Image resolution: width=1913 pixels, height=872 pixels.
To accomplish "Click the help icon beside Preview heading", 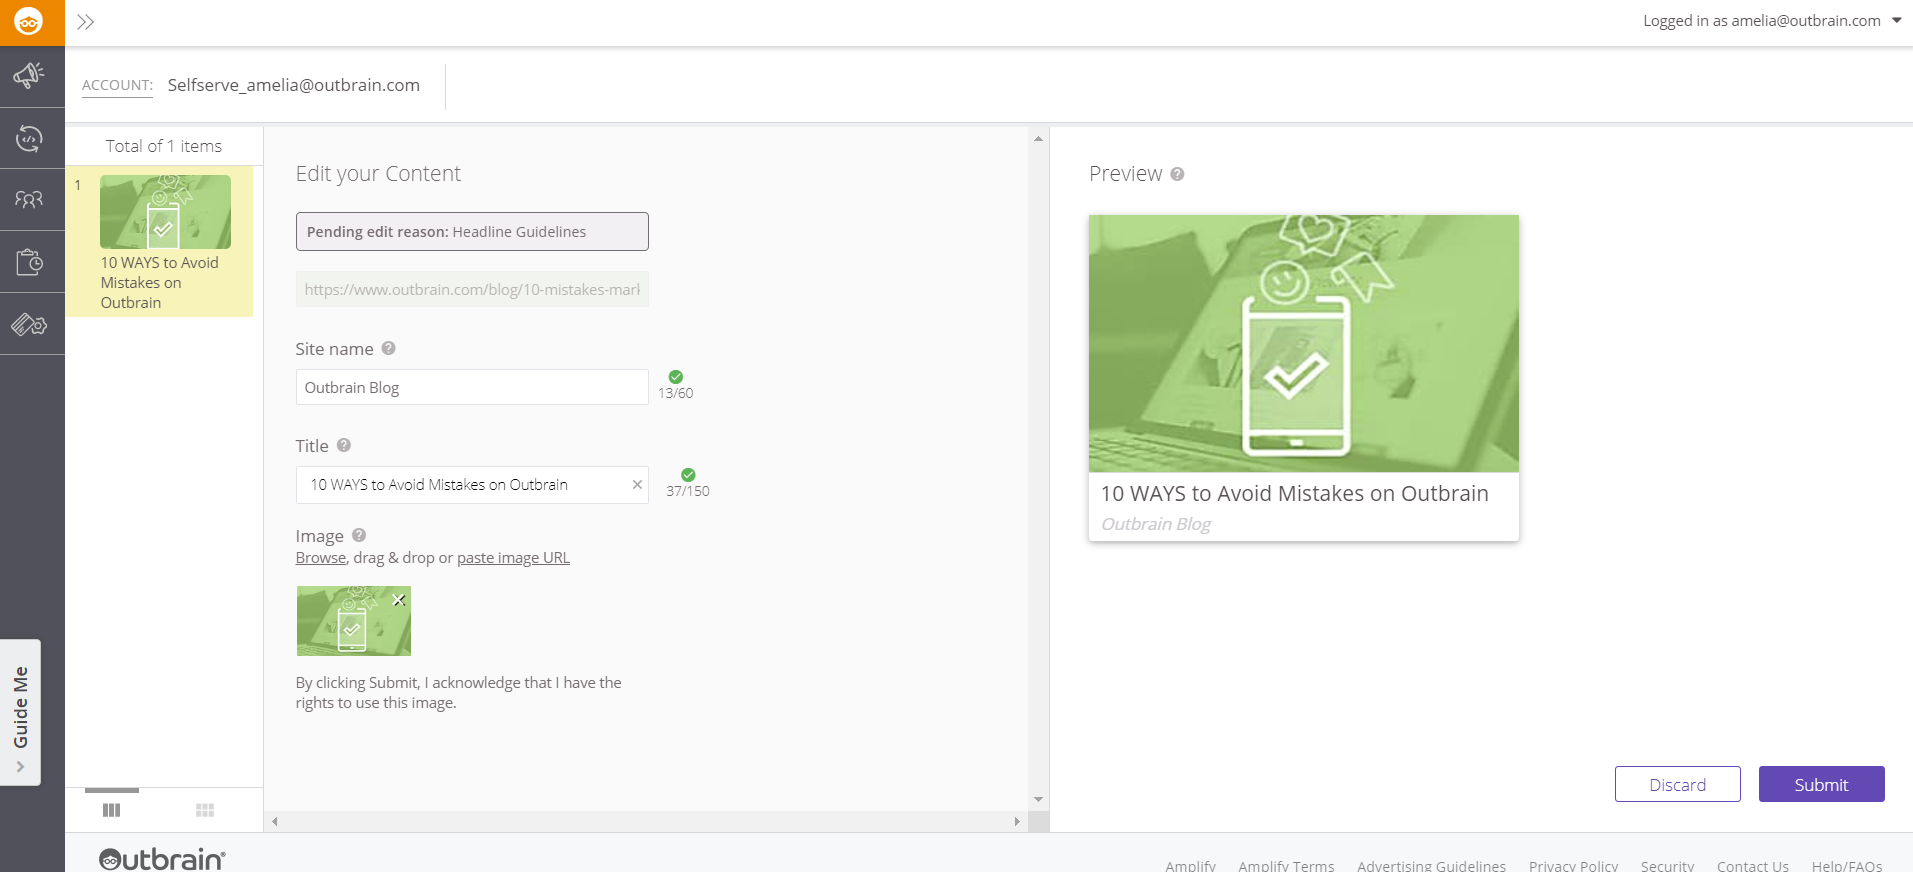I will [1177, 174].
